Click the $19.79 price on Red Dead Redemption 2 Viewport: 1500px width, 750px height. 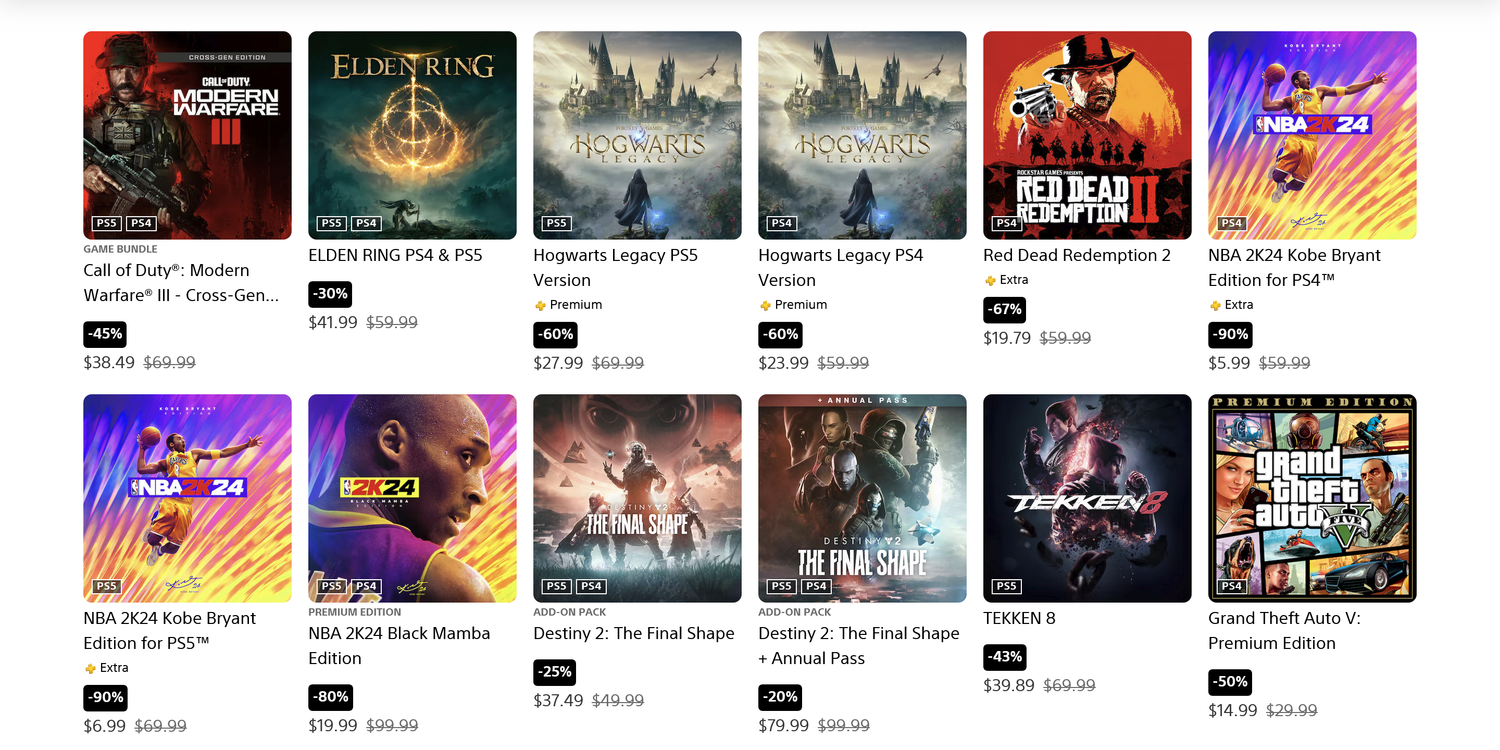click(x=1007, y=337)
